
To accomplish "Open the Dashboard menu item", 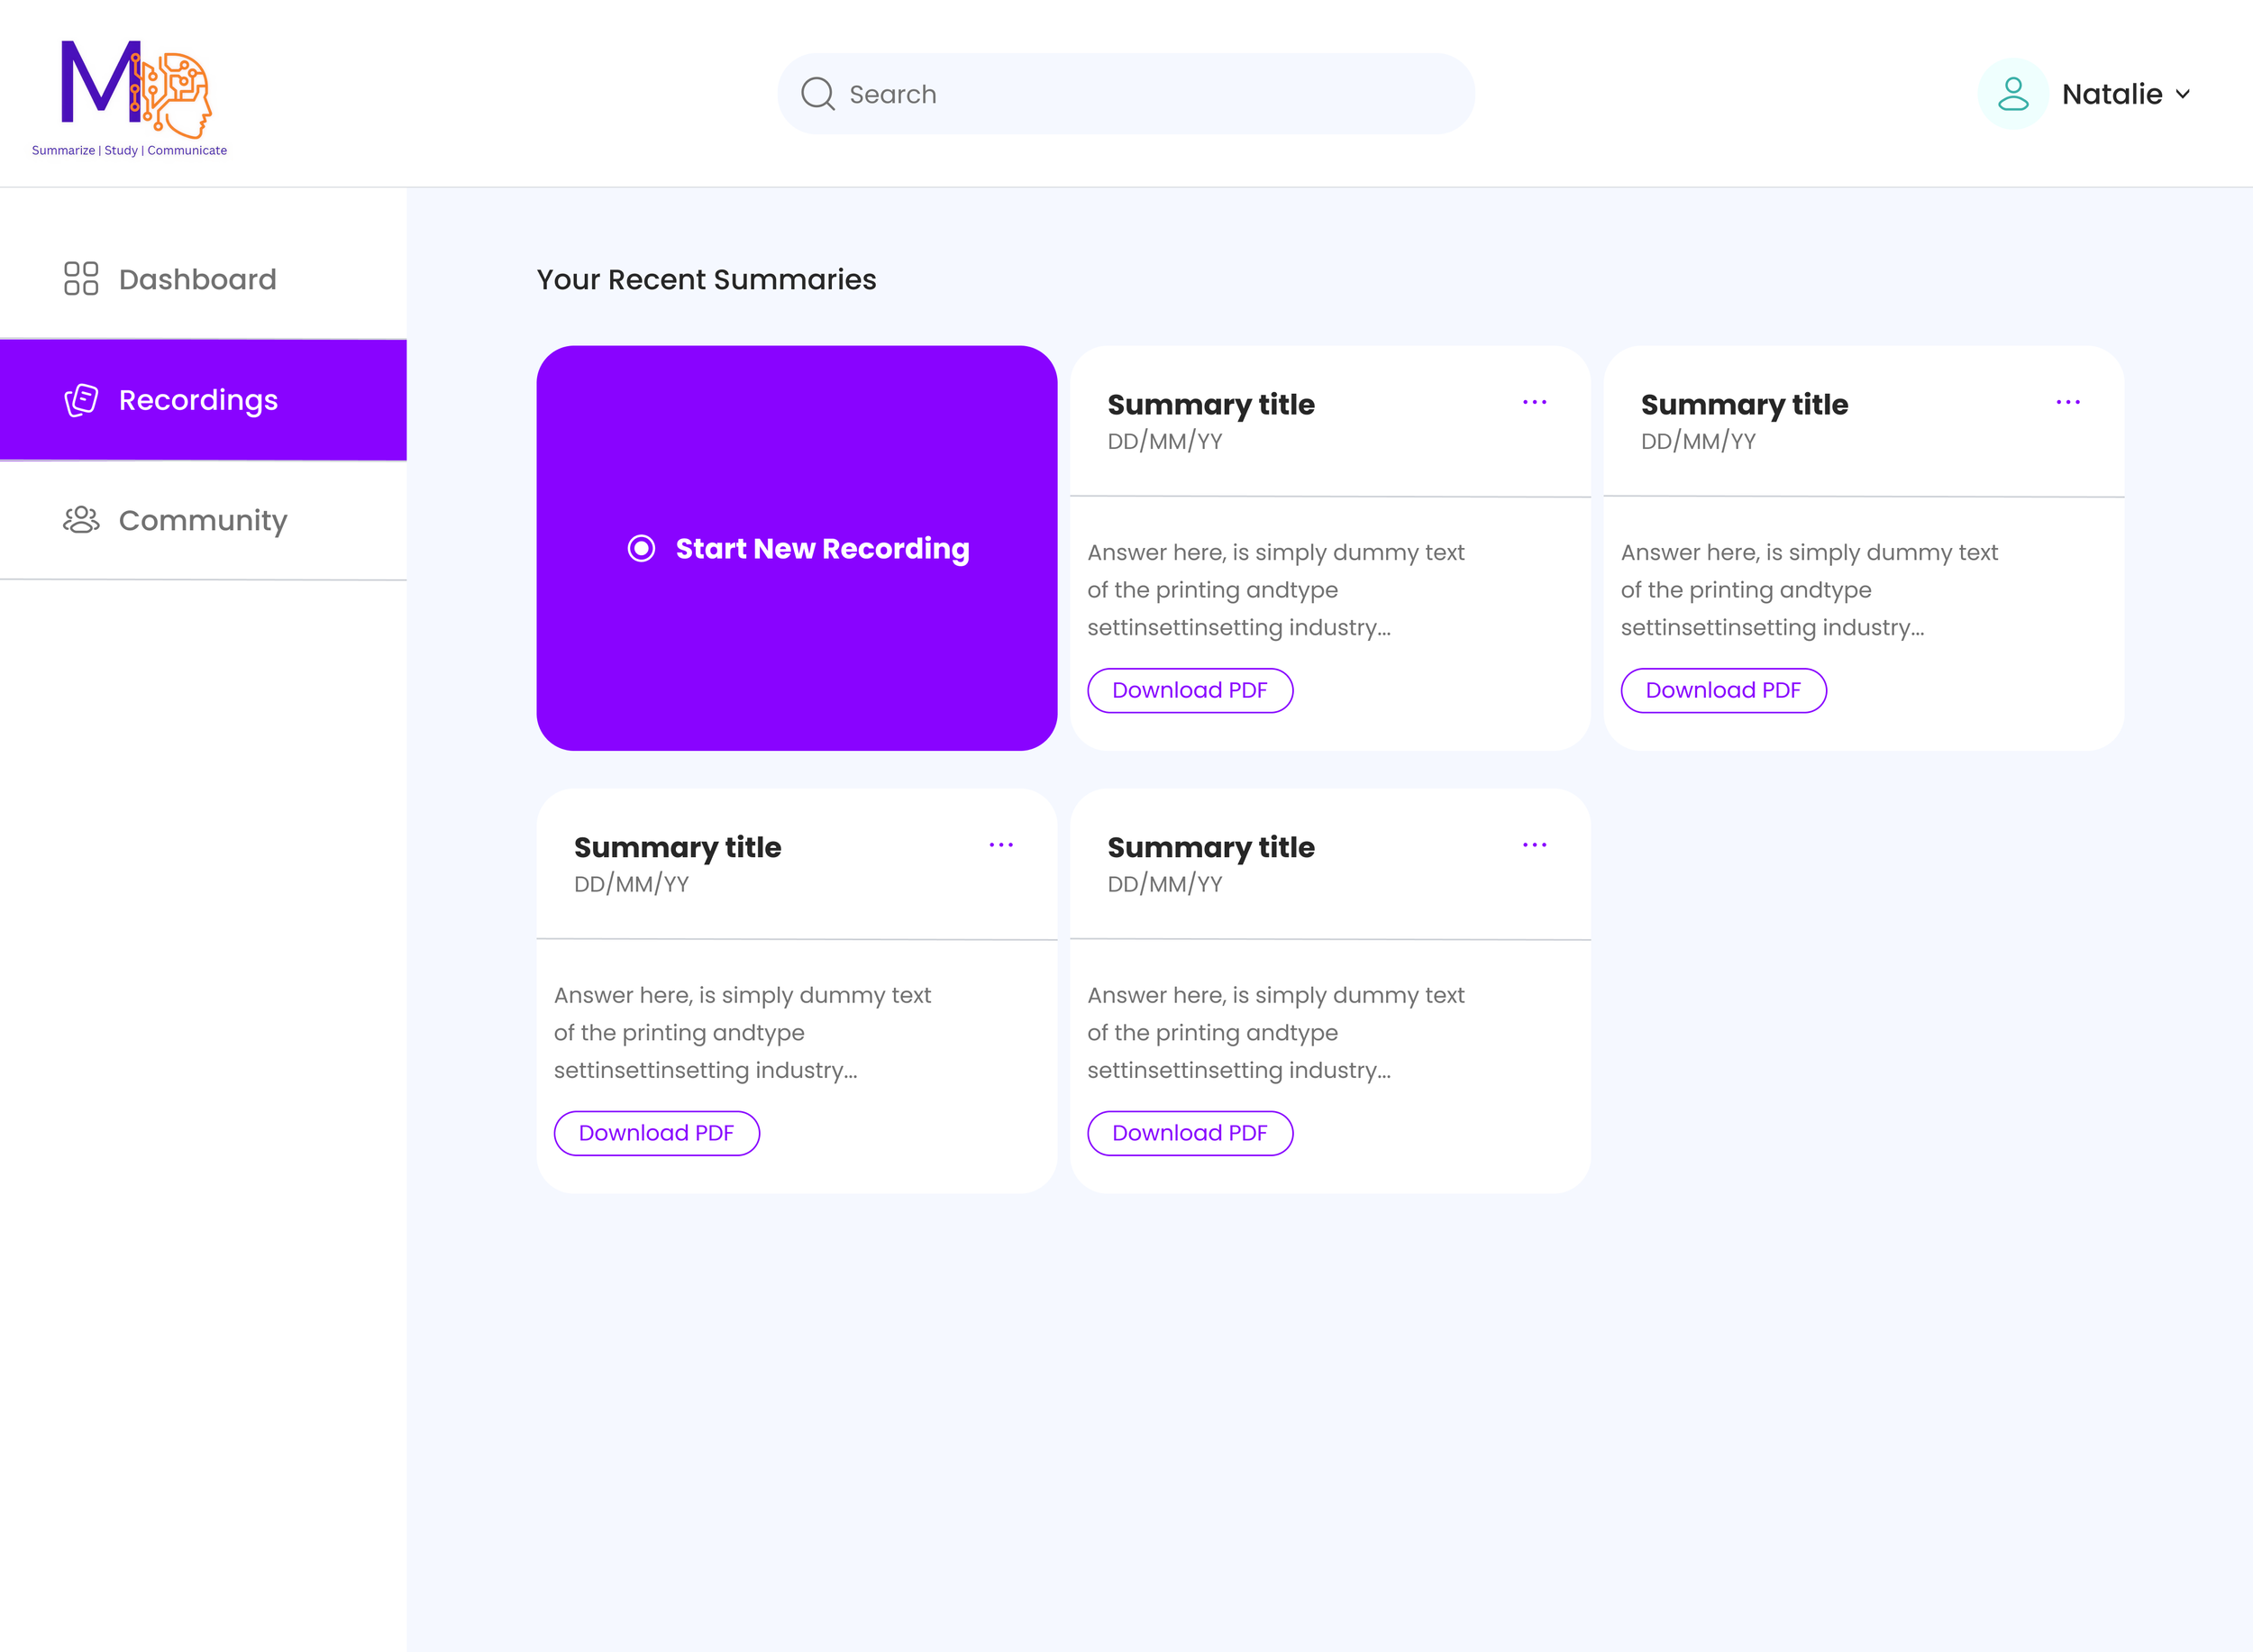I will tap(197, 279).
